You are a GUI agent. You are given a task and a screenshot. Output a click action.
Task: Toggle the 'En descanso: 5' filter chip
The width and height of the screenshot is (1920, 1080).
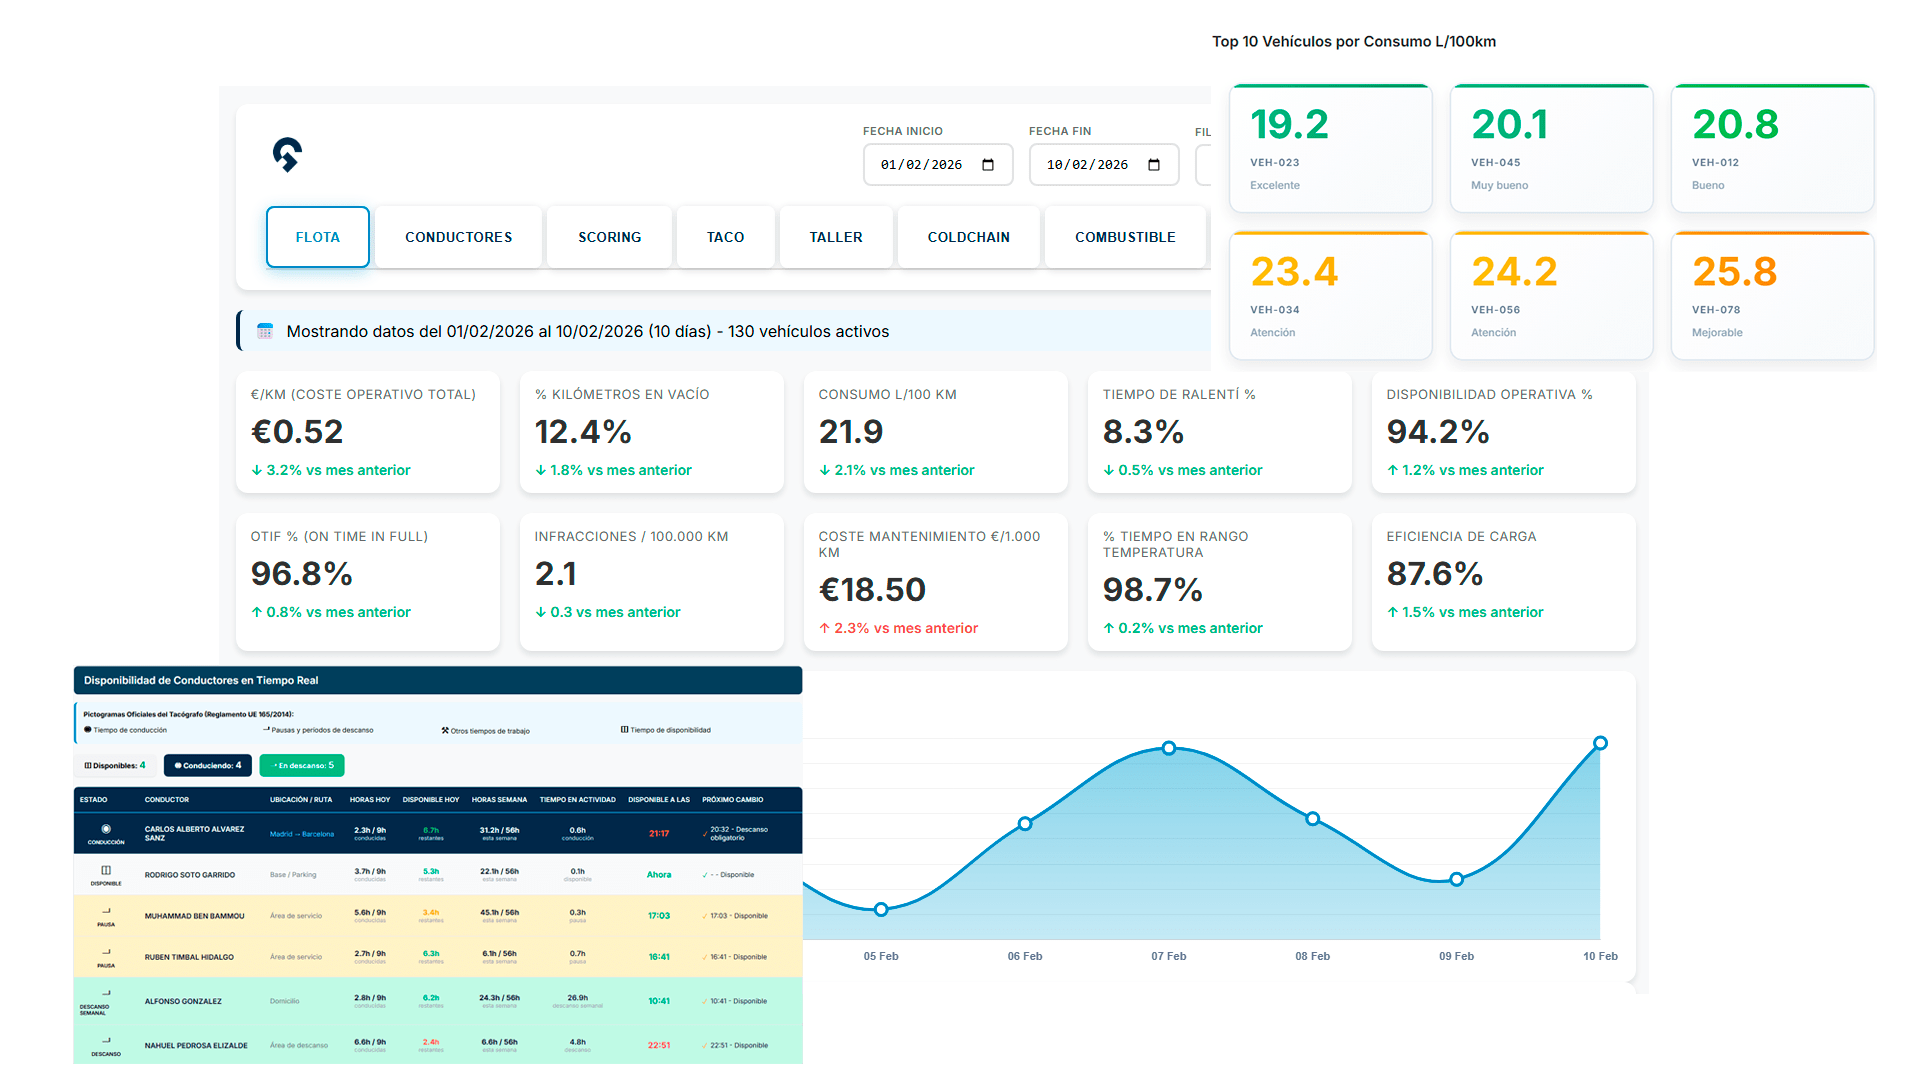302,766
